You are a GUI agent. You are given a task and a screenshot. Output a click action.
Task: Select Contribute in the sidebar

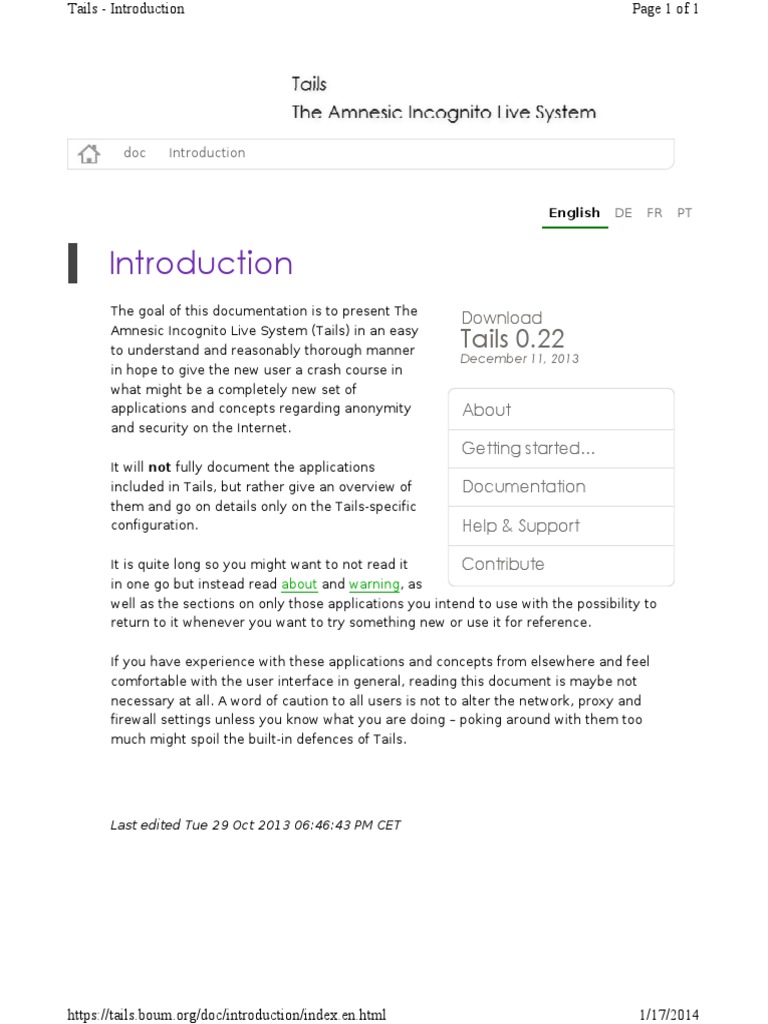point(503,564)
